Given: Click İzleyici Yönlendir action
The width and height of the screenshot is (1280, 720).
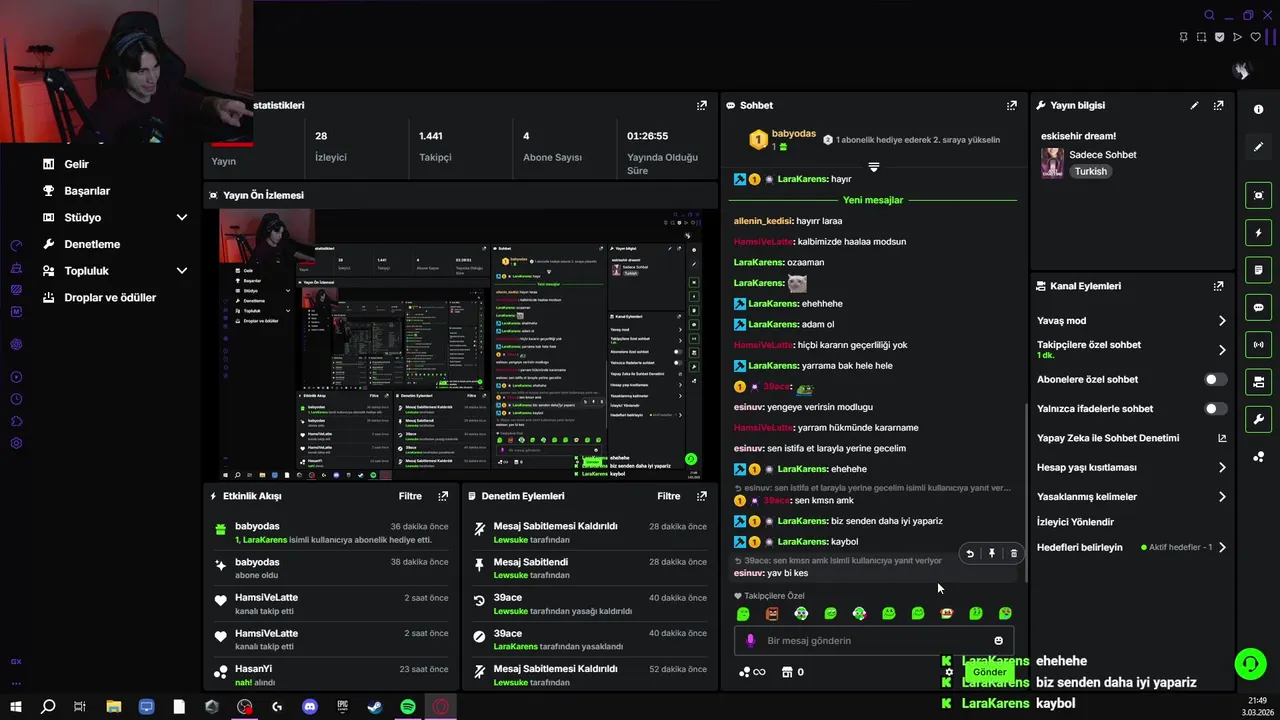Looking at the screenshot, I should point(1075,522).
